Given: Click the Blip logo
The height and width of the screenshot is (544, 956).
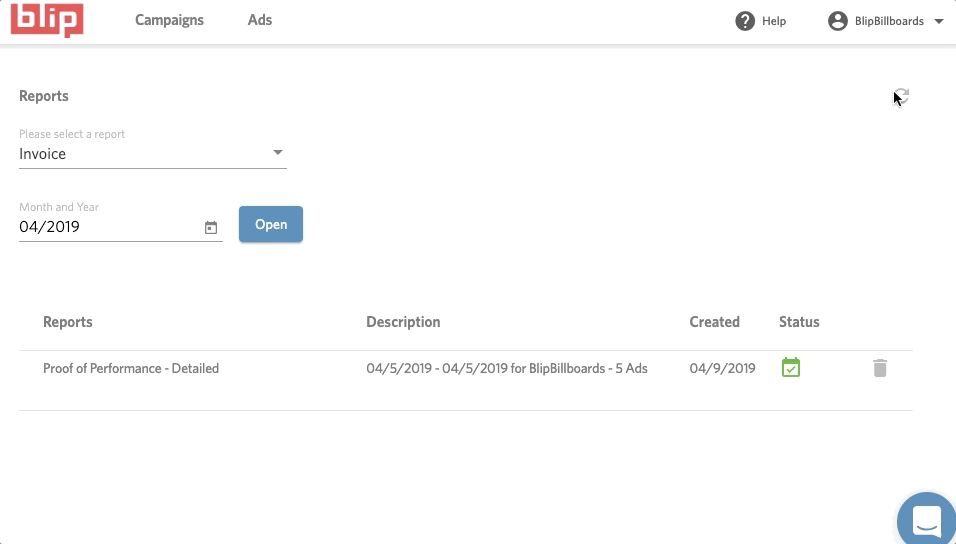Looking at the screenshot, I should tap(47, 20).
